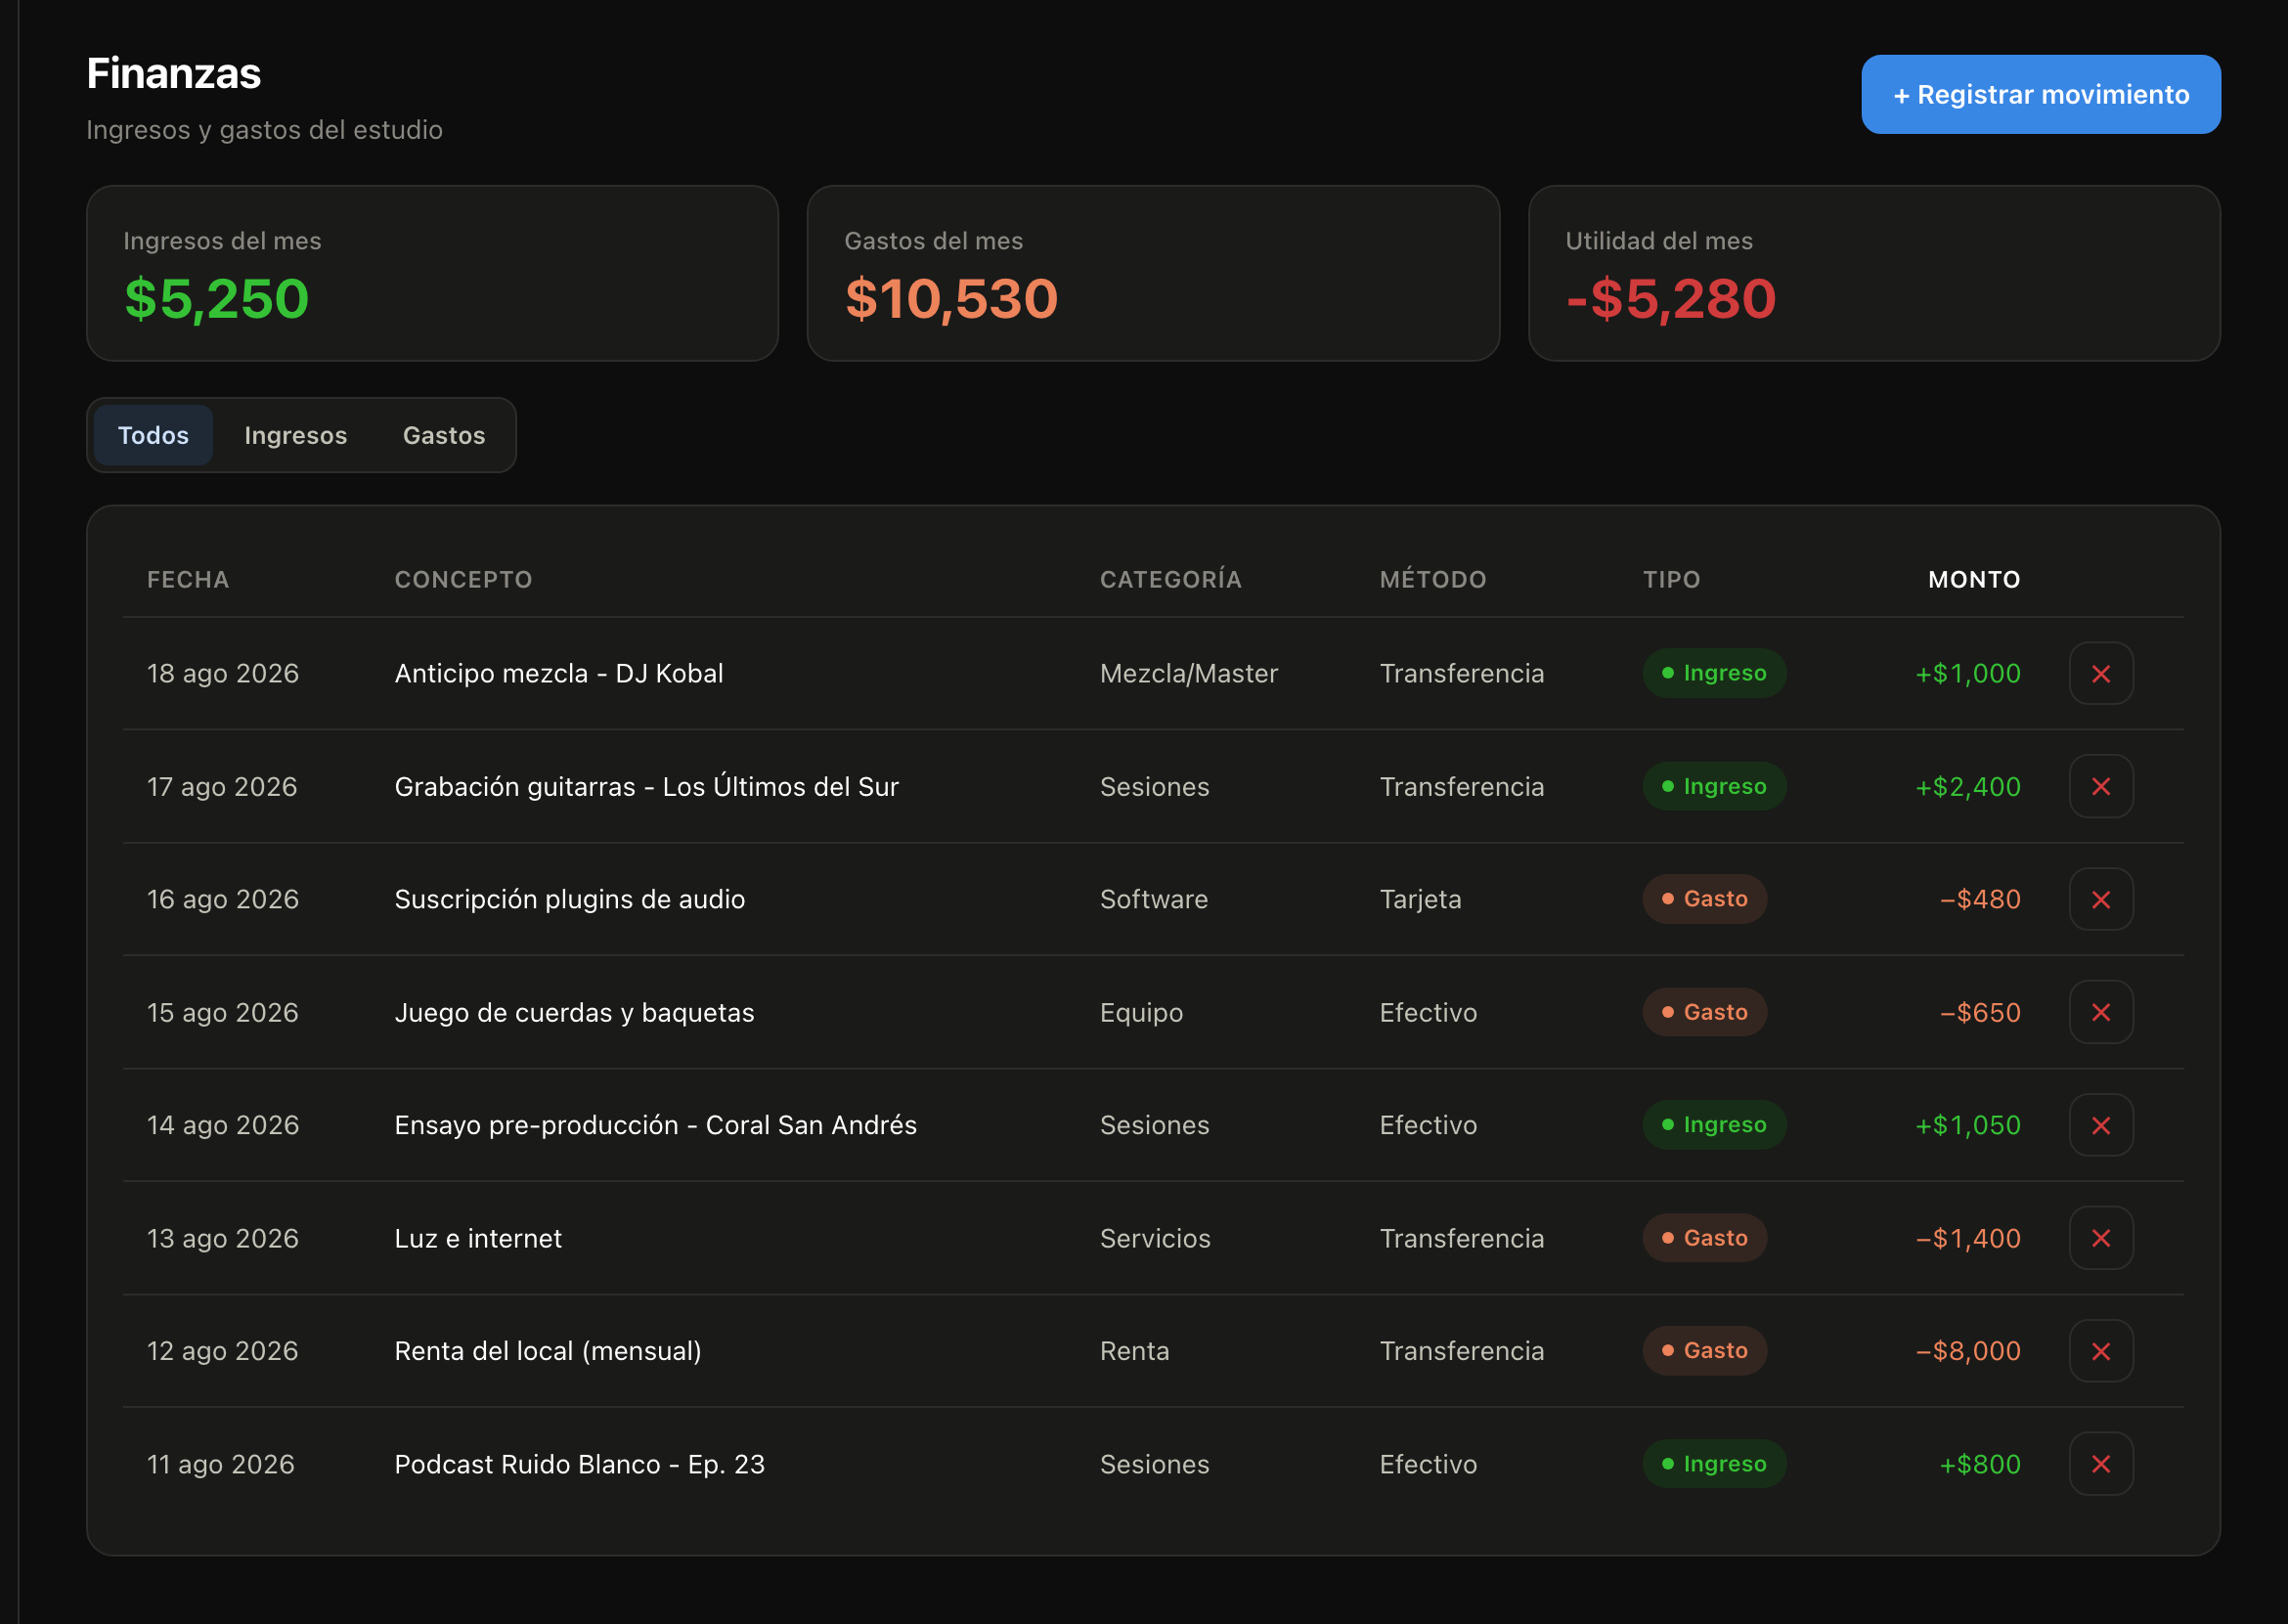
Task: Click the amount –$8,000
Action: coord(1967,1351)
